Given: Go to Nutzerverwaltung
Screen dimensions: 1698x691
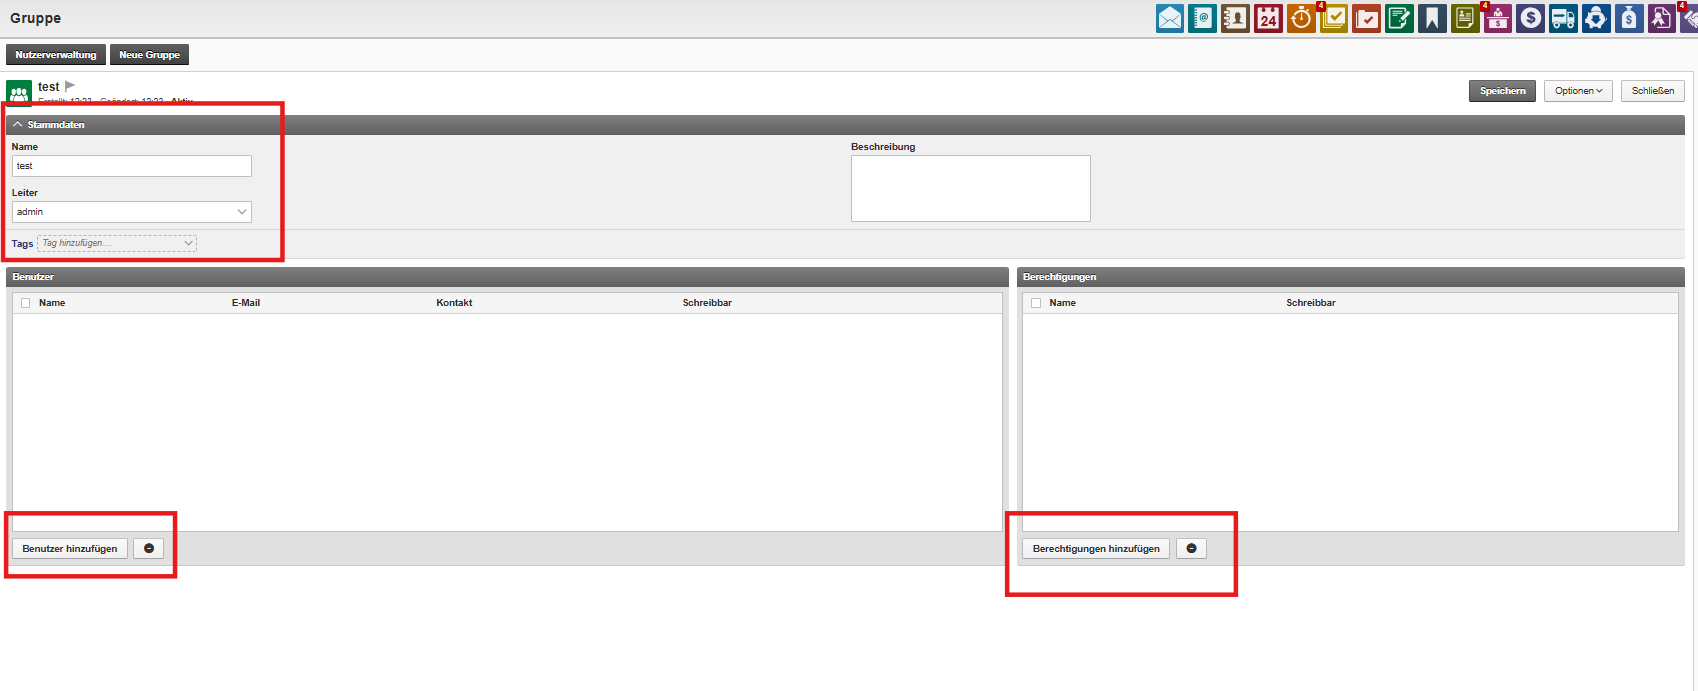Looking at the screenshot, I should (56, 55).
